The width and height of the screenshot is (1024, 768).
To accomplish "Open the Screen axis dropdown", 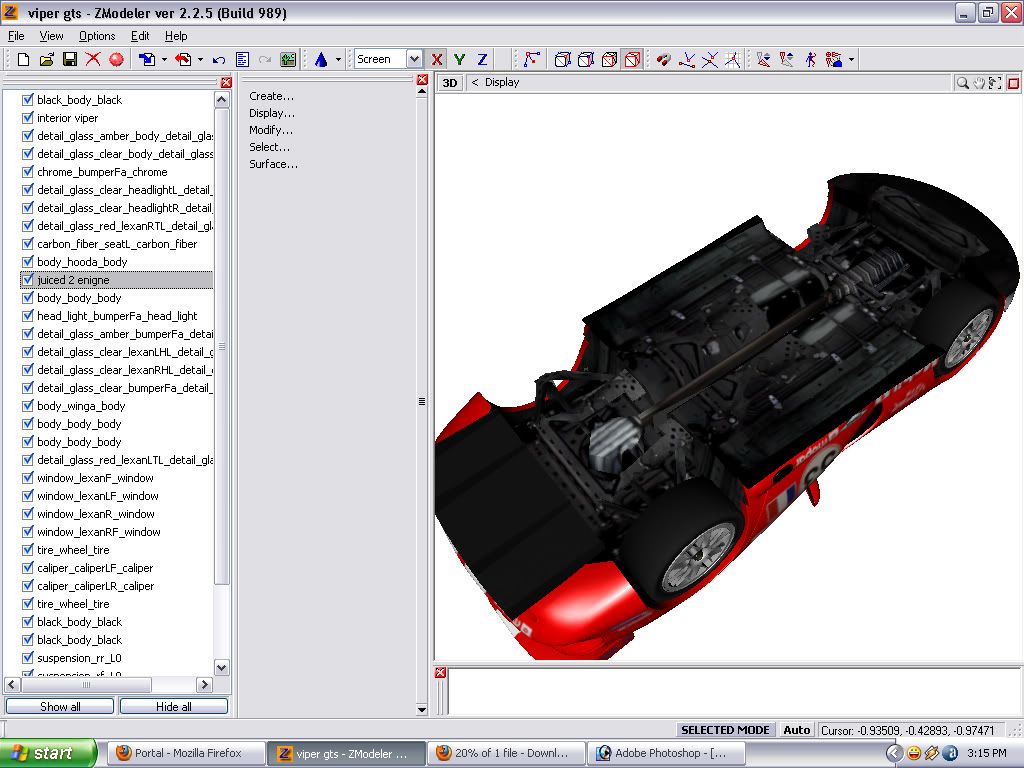I will click(414, 60).
